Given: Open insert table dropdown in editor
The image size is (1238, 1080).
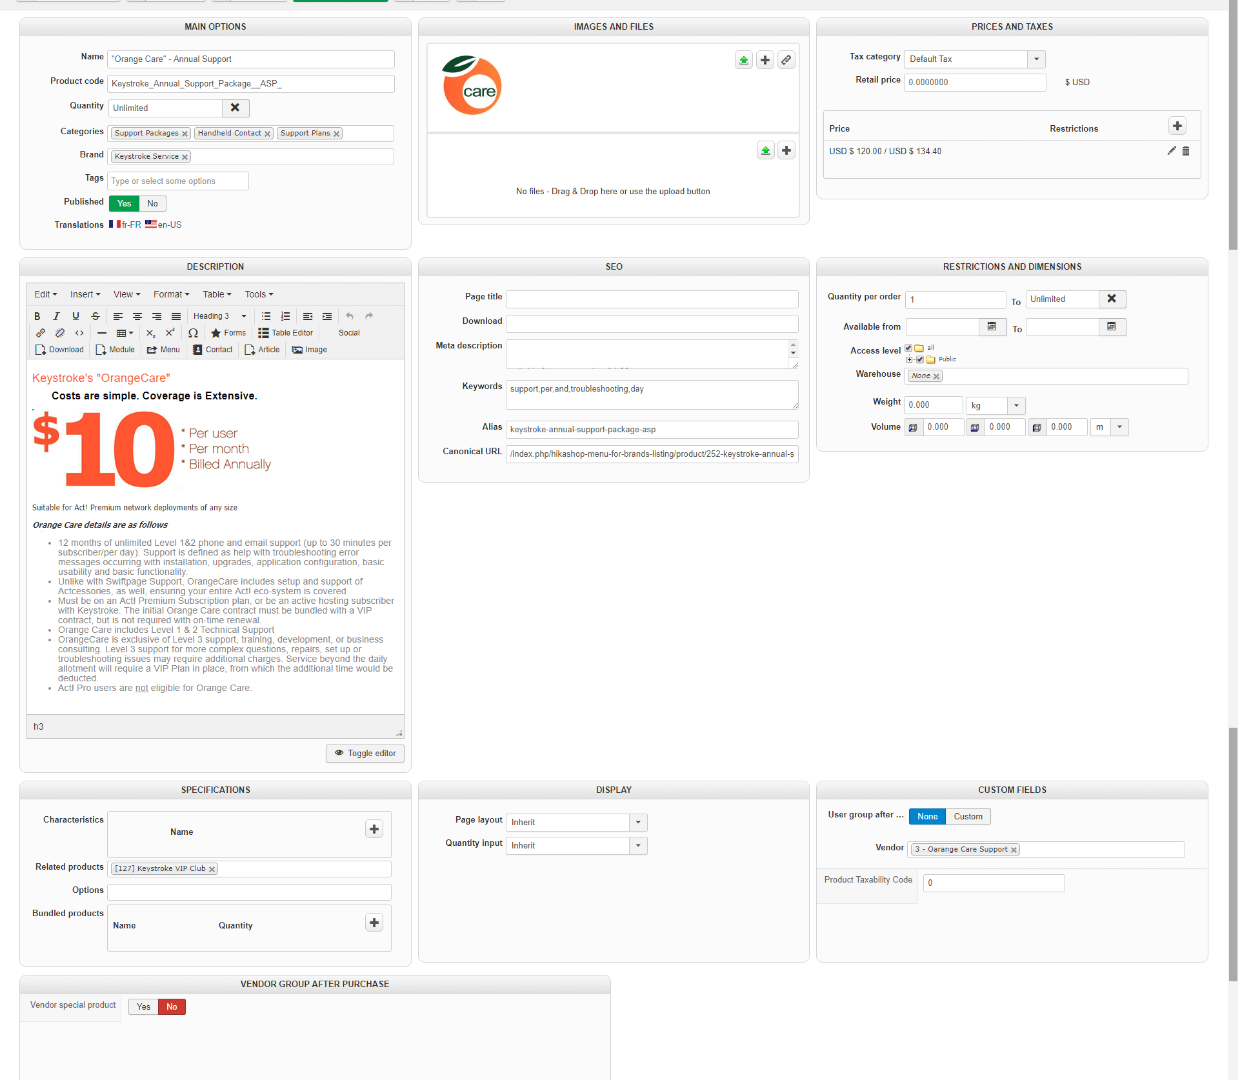Looking at the screenshot, I should click(x=125, y=333).
